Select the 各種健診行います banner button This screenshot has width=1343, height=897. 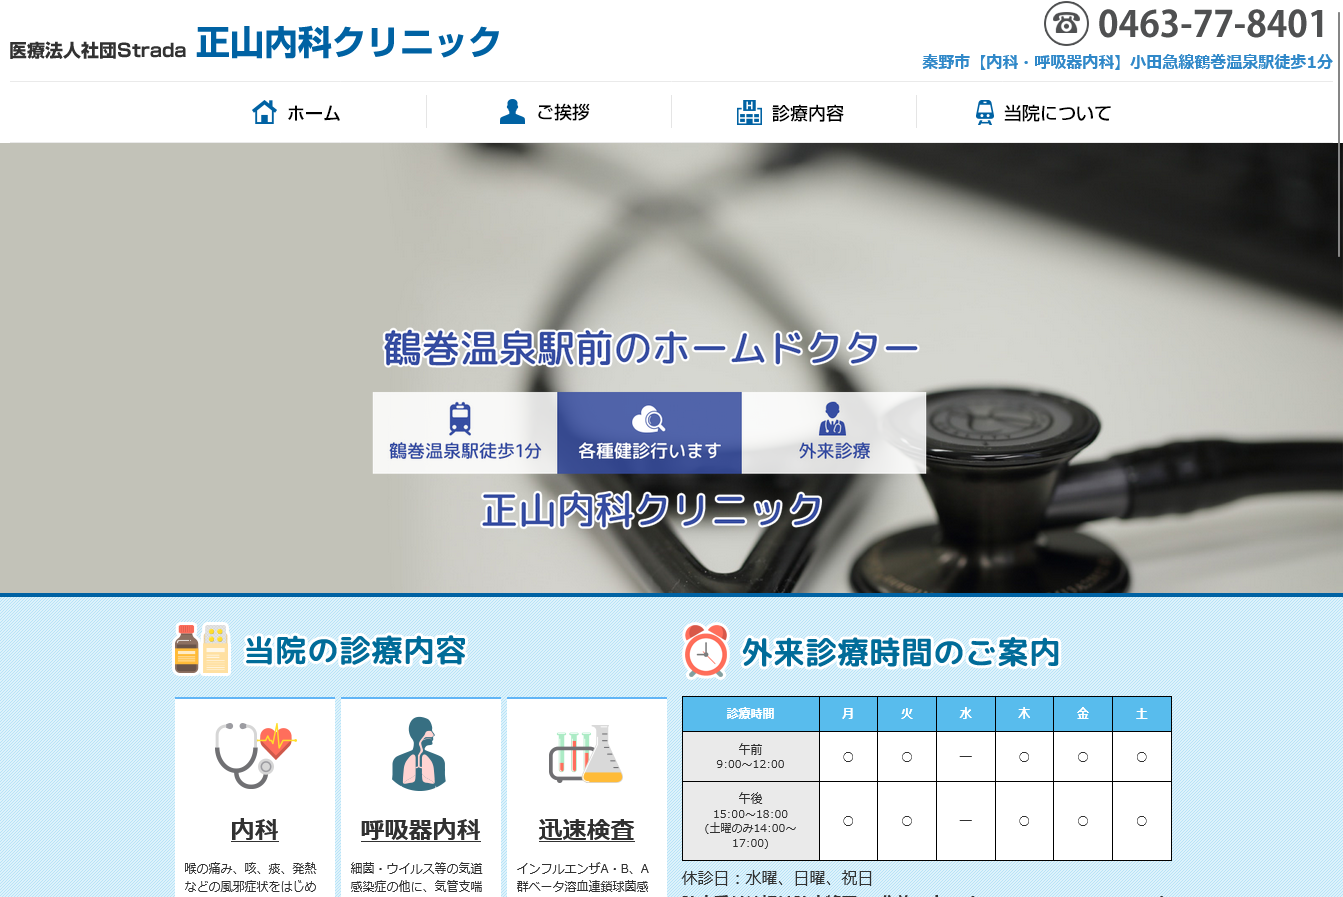tap(649, 433)
